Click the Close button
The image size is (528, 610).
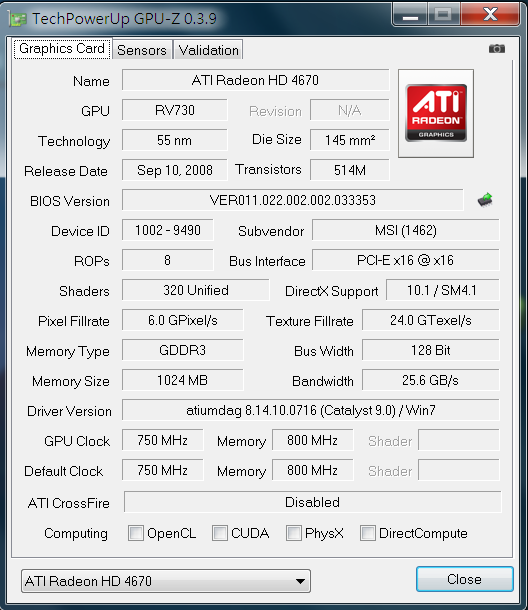pyautogui.click(x=465, y=579)
